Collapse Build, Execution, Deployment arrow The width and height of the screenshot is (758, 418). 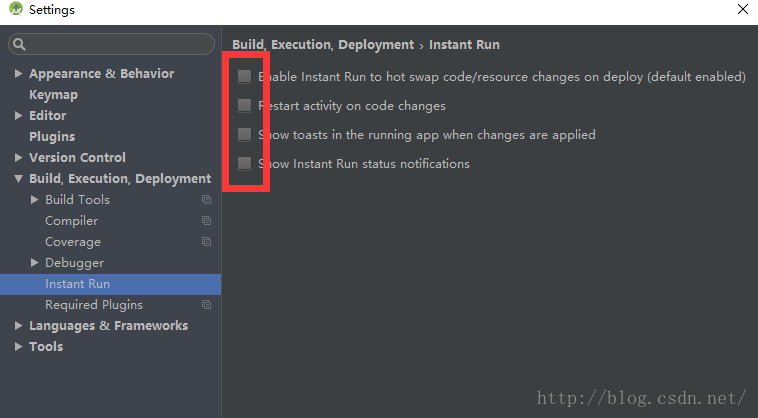(x=18, y=178)
